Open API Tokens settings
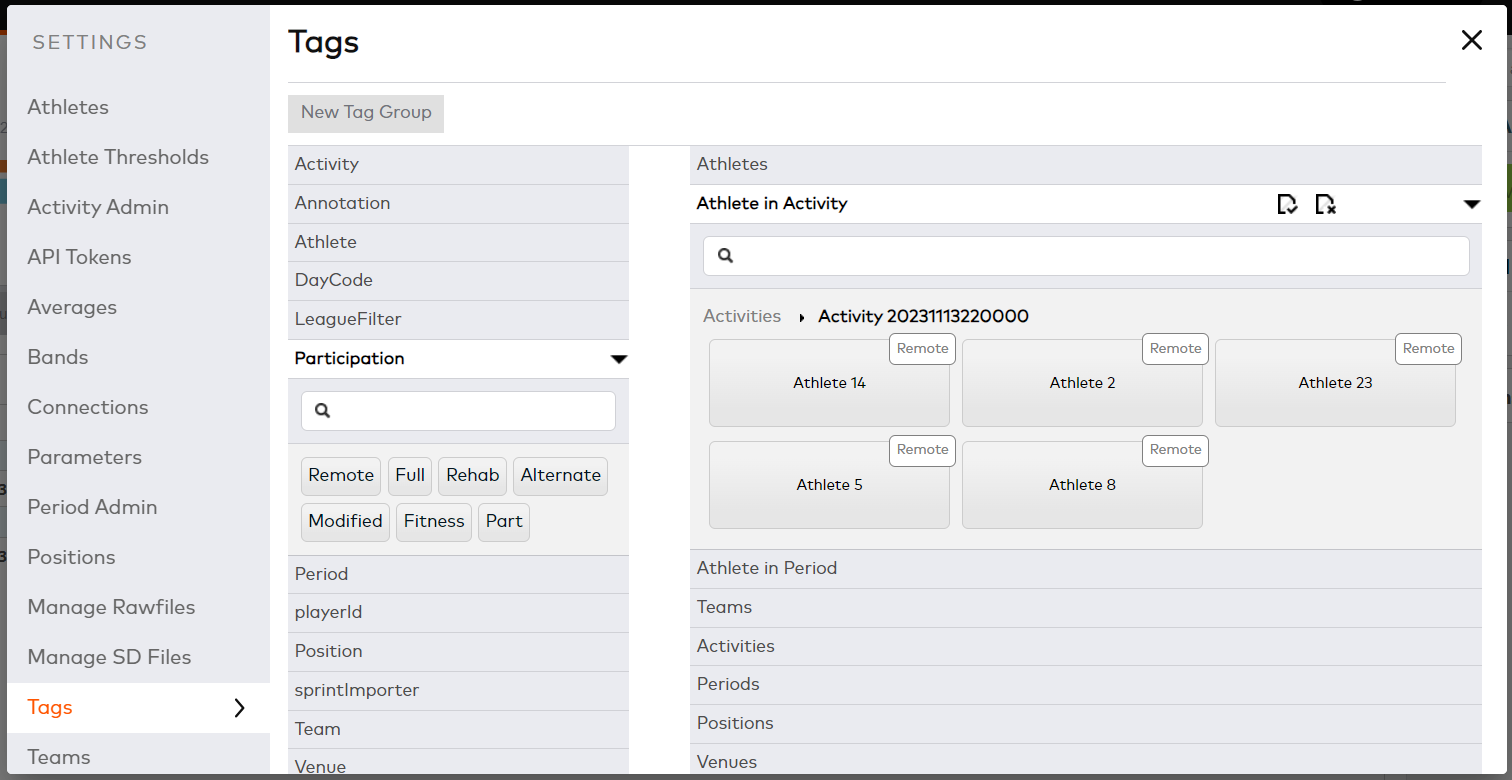The width and height of the screenshot is (1512, 780). pyautogui.click(x=79, y=257)
